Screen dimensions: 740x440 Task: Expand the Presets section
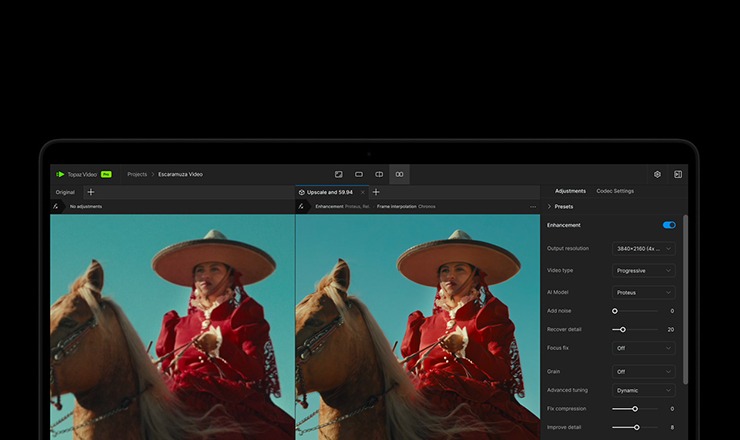click(x=560, y=206)
